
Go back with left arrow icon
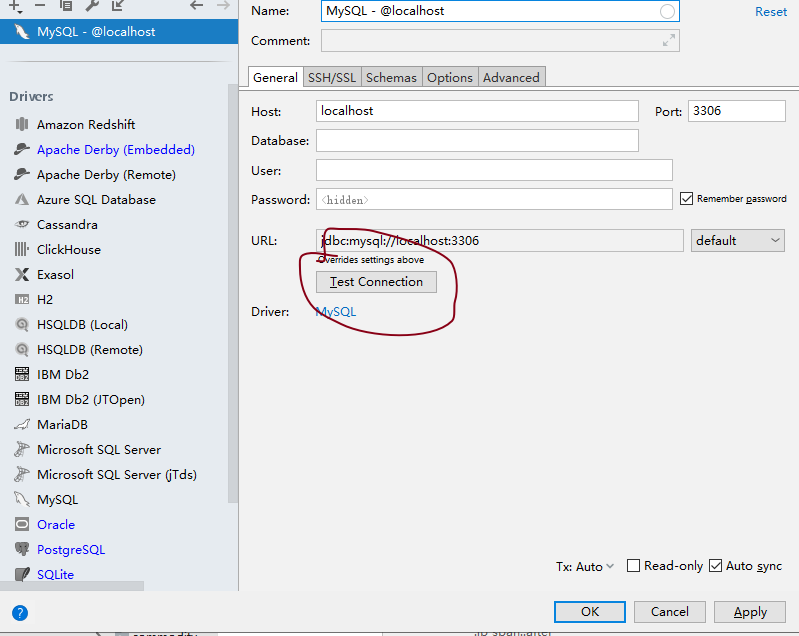[196, 6]
